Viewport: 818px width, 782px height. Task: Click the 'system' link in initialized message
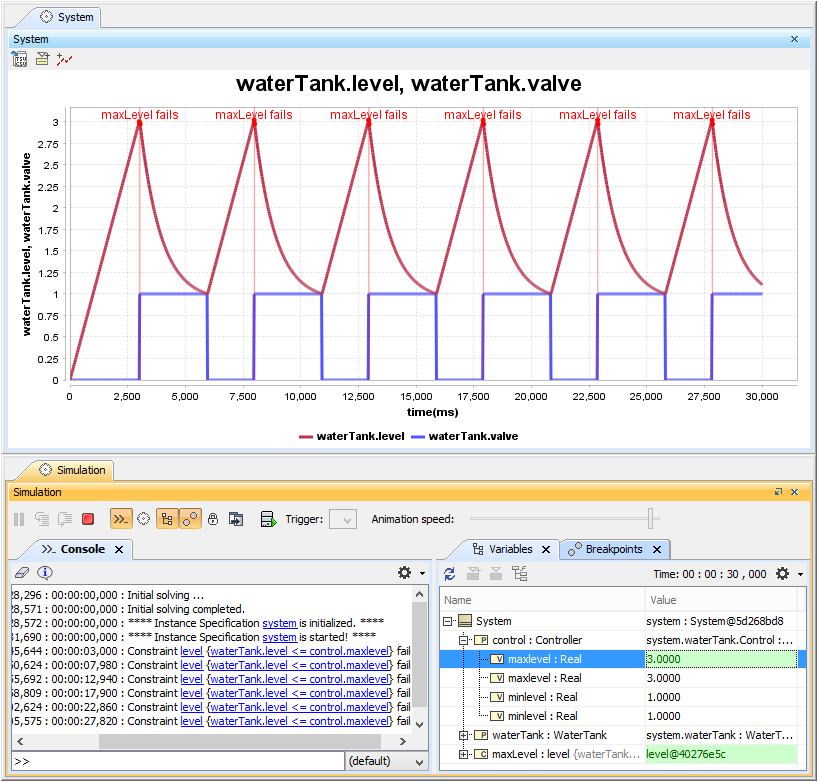(x=279, y=622)
